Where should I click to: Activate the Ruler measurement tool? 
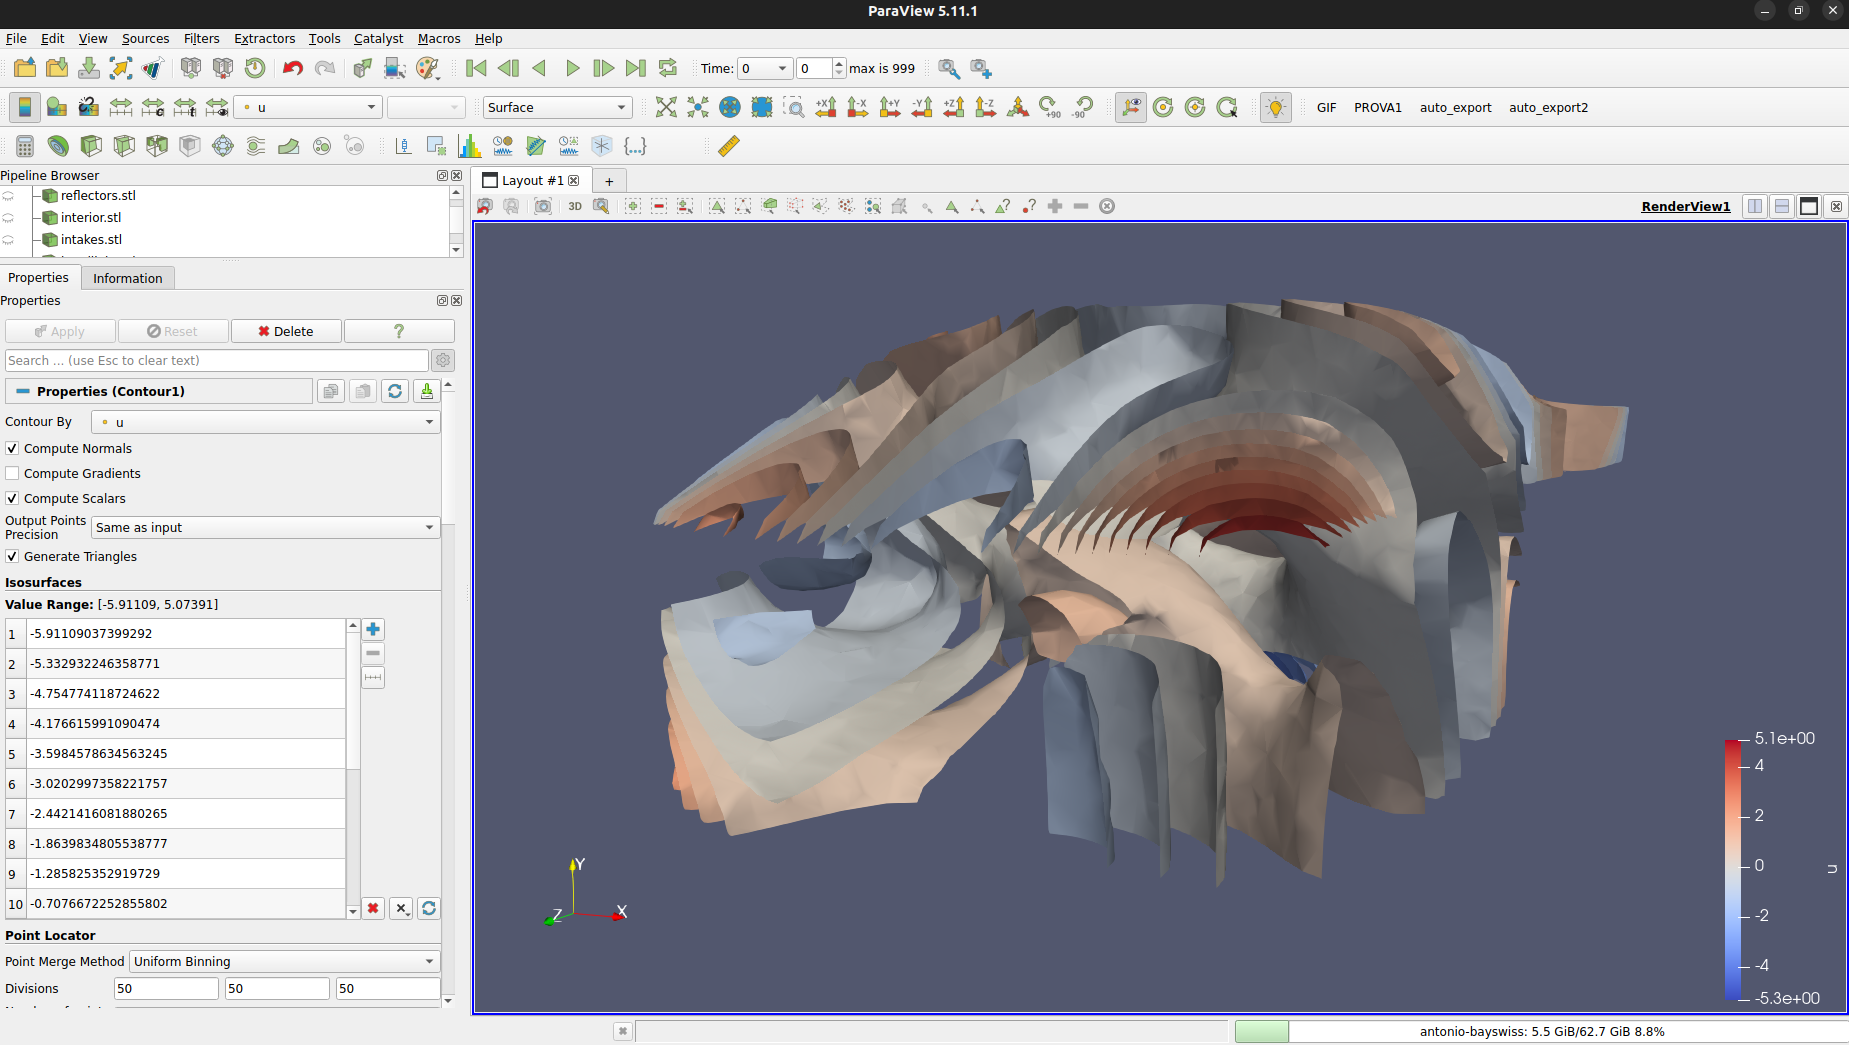728,145
